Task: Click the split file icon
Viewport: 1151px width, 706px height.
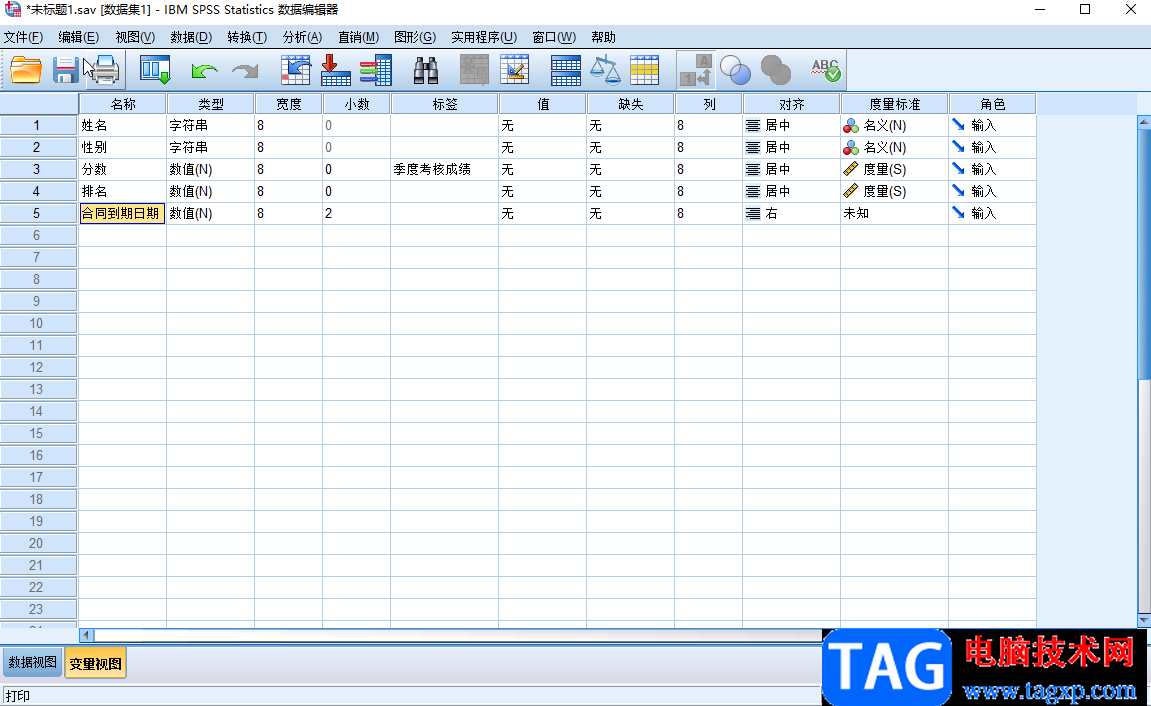Action: [x=565, y=70]
